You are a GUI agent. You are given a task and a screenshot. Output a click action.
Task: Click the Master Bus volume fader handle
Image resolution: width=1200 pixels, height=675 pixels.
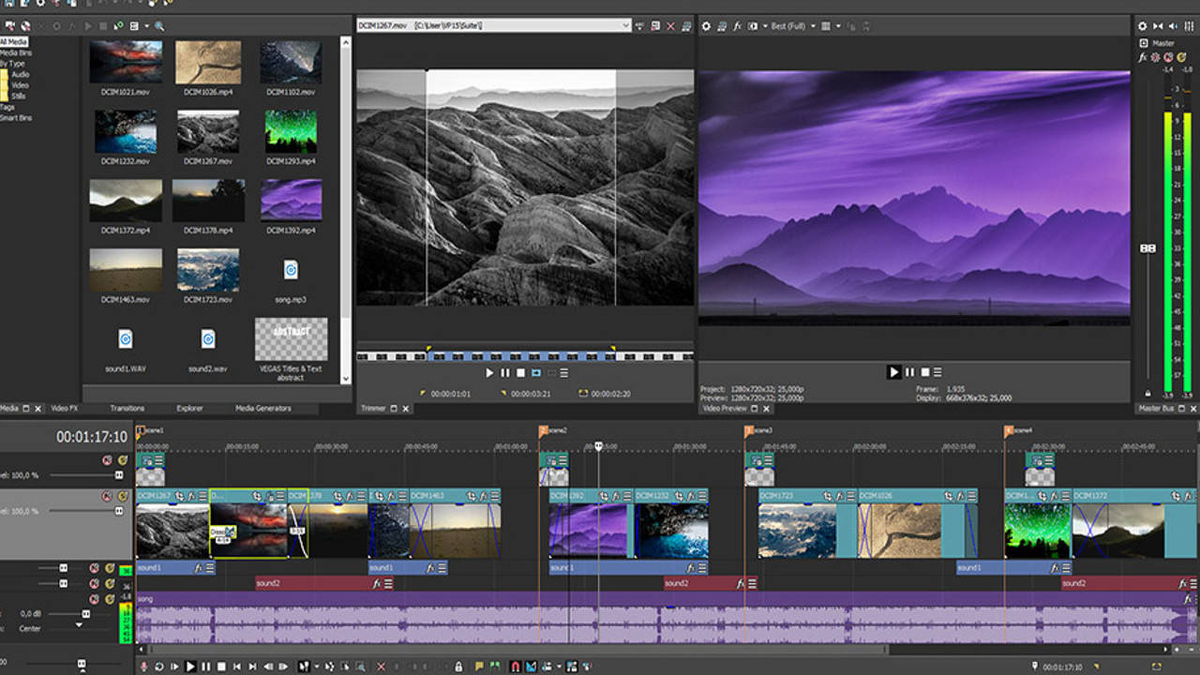[1148, 248]
